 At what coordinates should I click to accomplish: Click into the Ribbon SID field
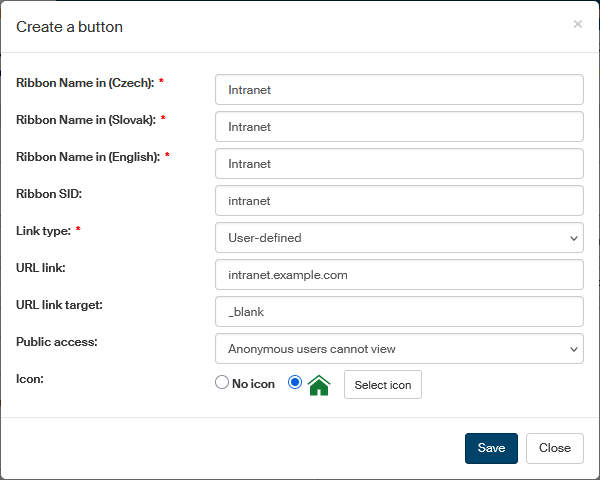pyautogui.click(x=399, y=201)
